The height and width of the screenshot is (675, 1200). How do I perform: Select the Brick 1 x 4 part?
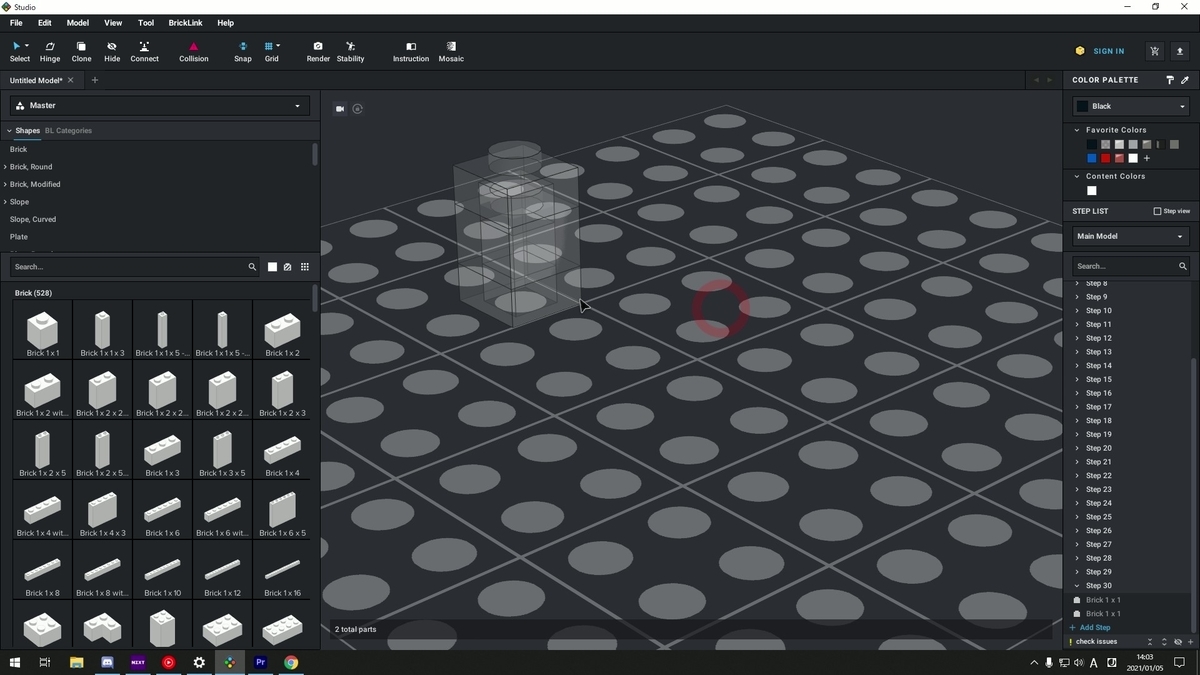[282, 451]
